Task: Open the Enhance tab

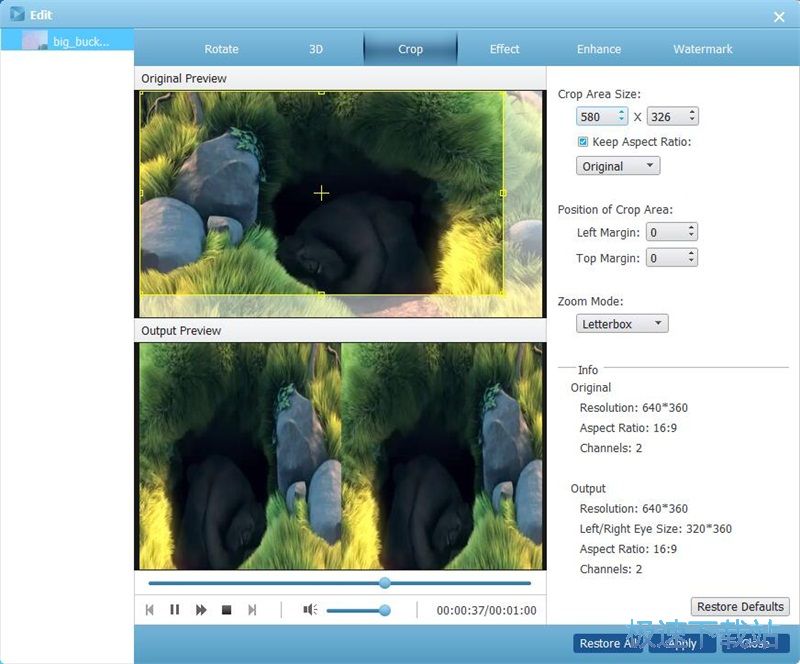Action: point(599,49)
